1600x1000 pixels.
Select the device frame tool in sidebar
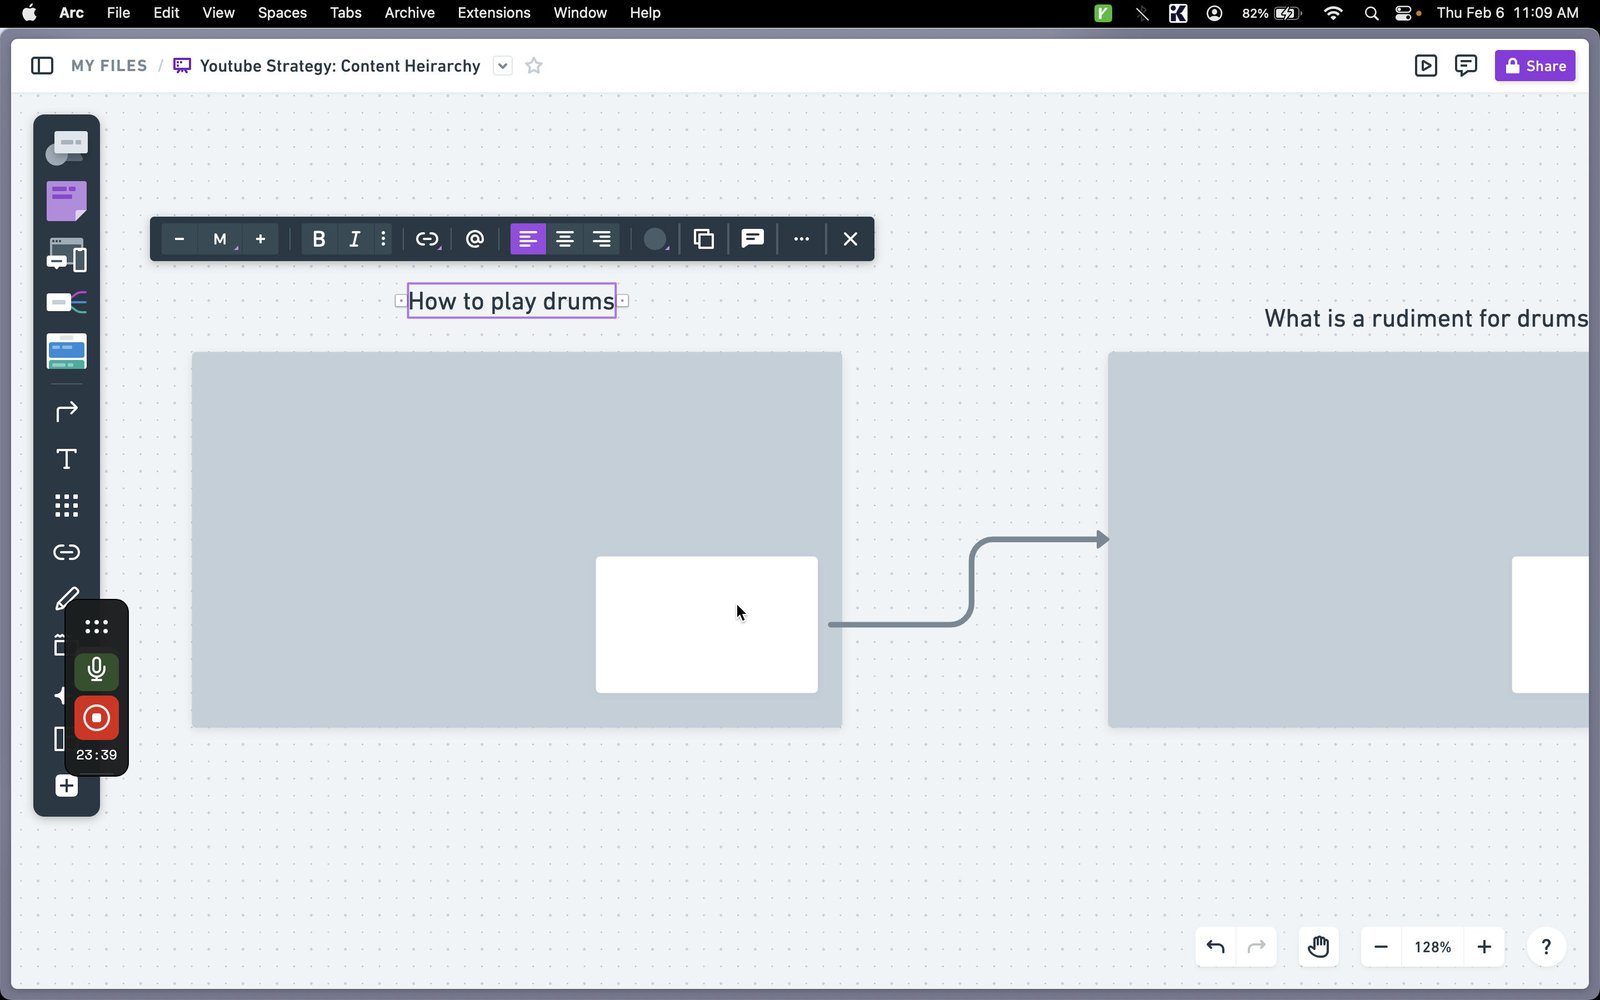tap(66, 255)
